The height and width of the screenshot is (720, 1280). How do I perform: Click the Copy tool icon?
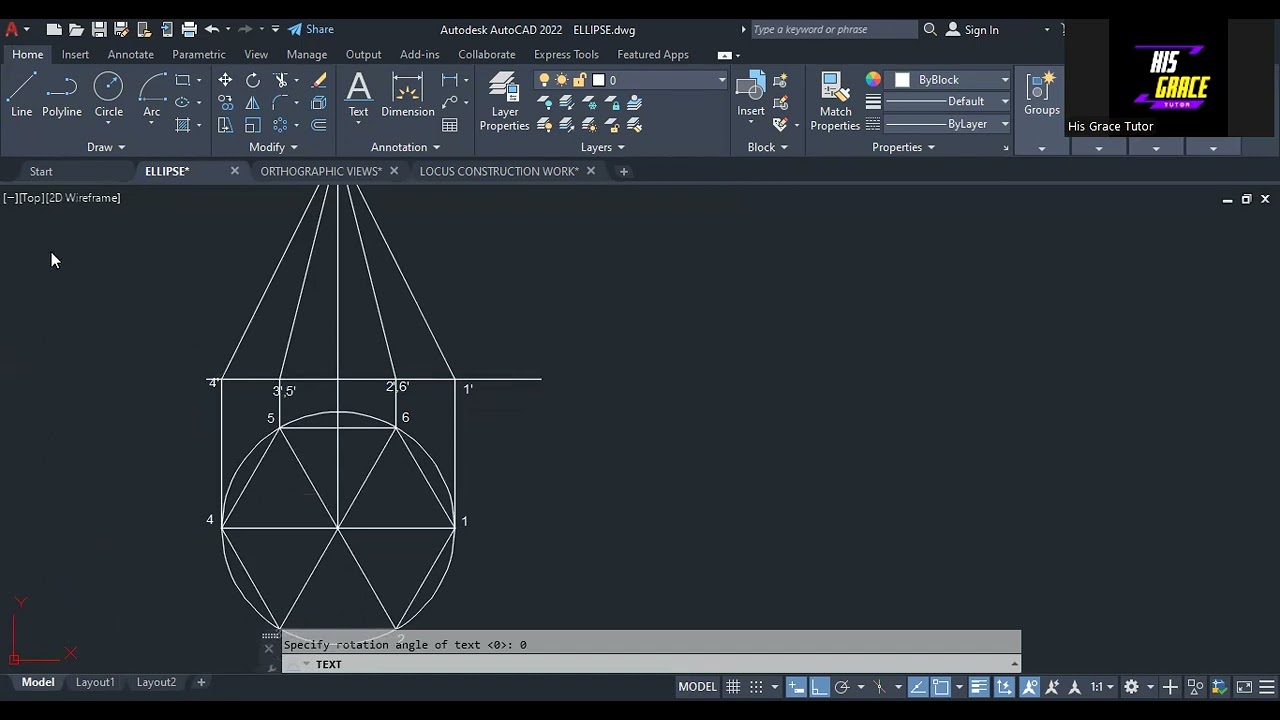[225, 102]
